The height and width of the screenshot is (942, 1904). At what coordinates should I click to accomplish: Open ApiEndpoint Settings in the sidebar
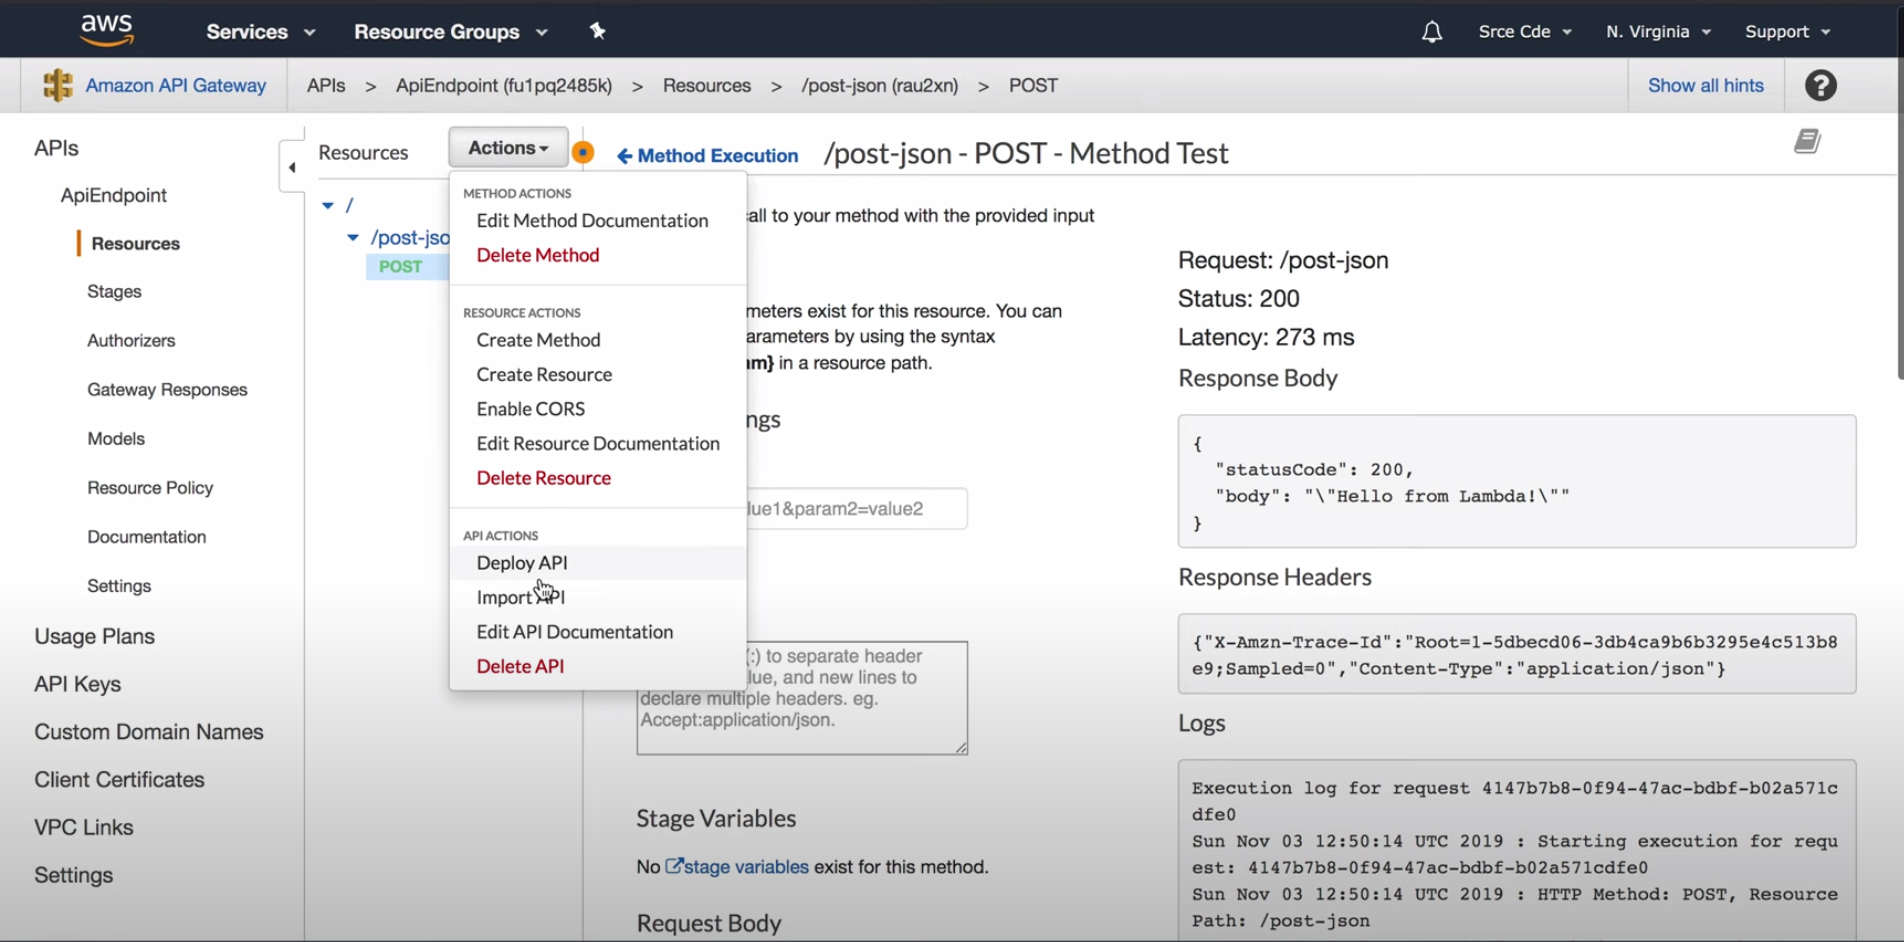click(x=119, y=586)
